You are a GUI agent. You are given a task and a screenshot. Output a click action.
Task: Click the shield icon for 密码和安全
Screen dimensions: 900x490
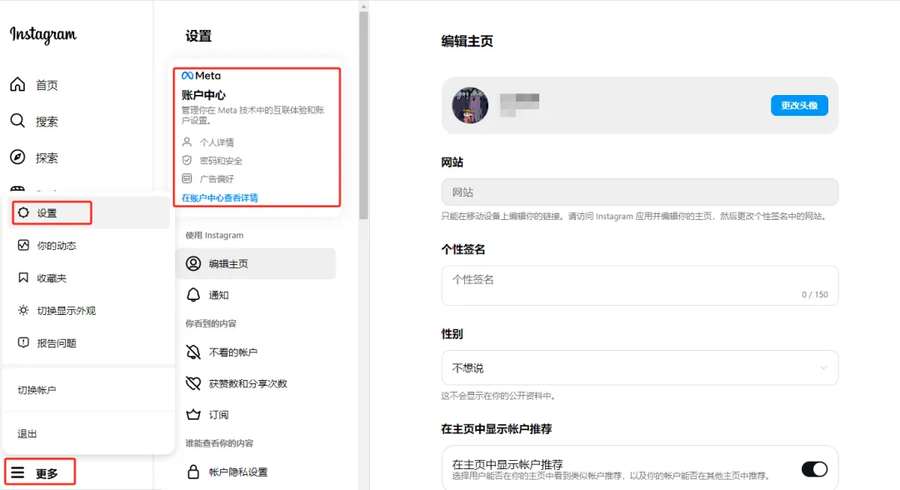pos(187,160)
